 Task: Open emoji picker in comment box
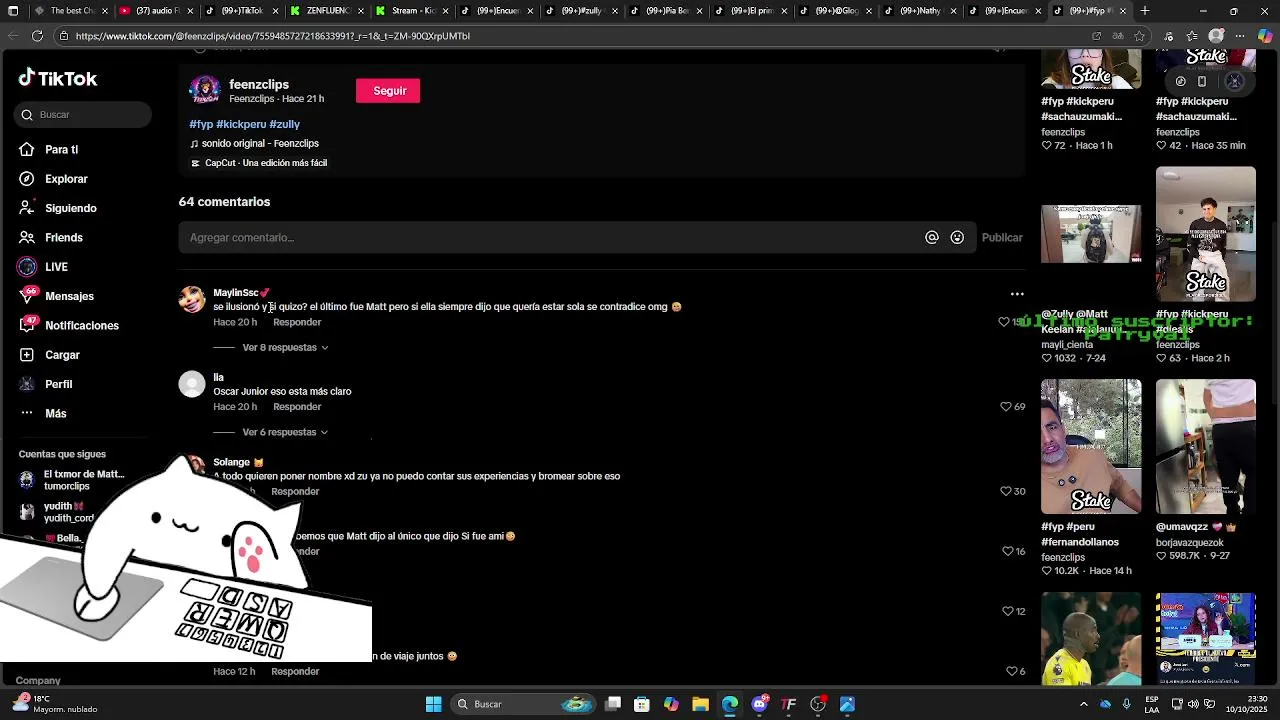tap(957, 238)
